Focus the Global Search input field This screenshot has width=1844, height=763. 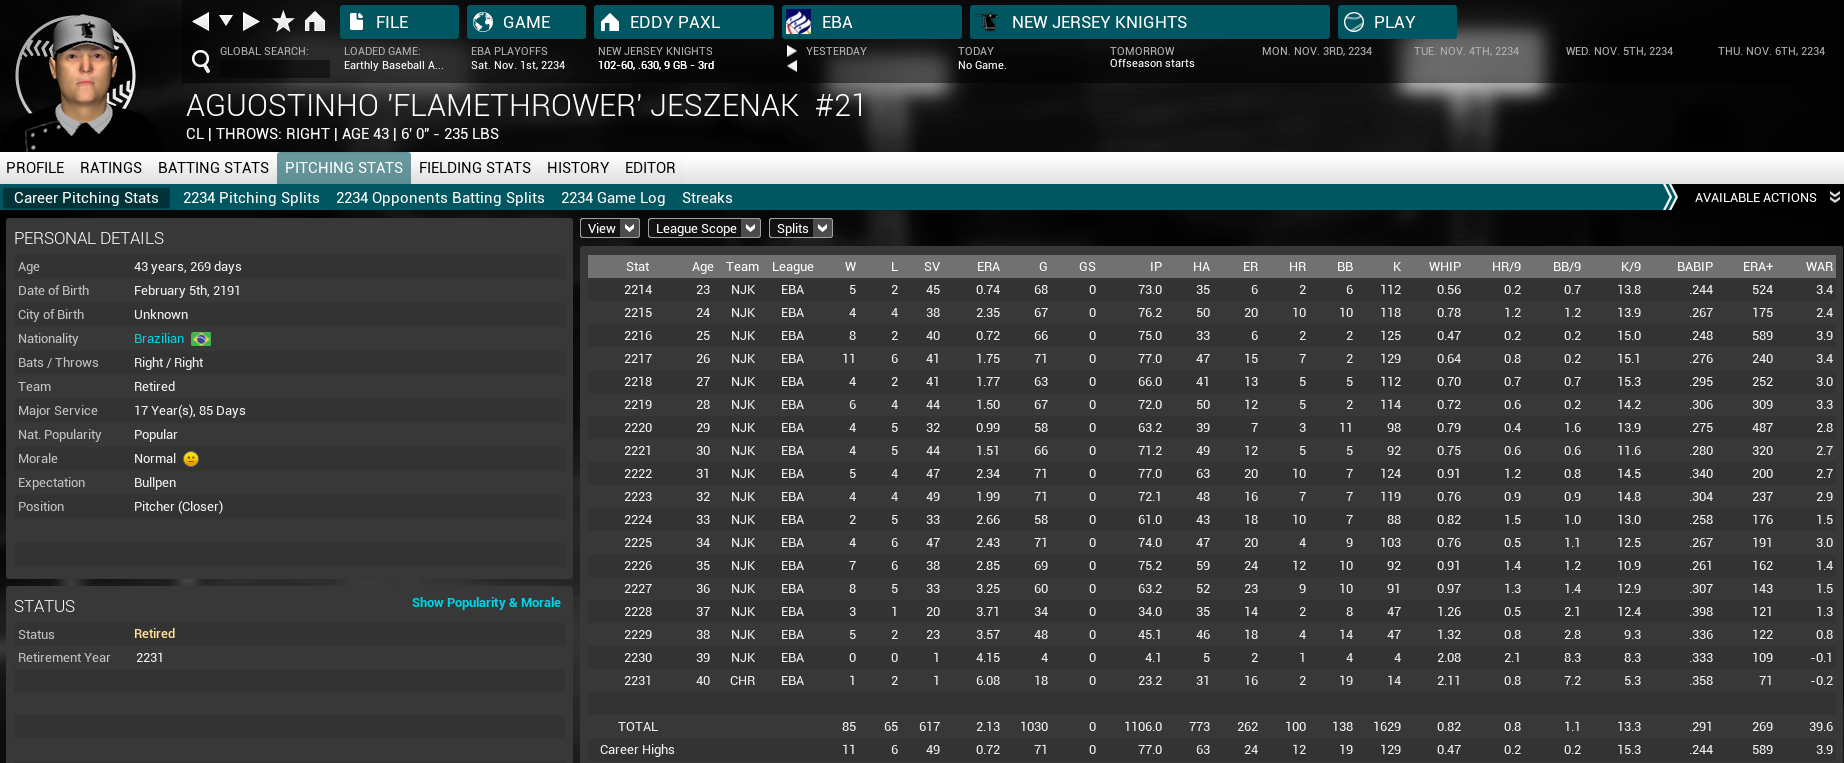tap(275, 69)
